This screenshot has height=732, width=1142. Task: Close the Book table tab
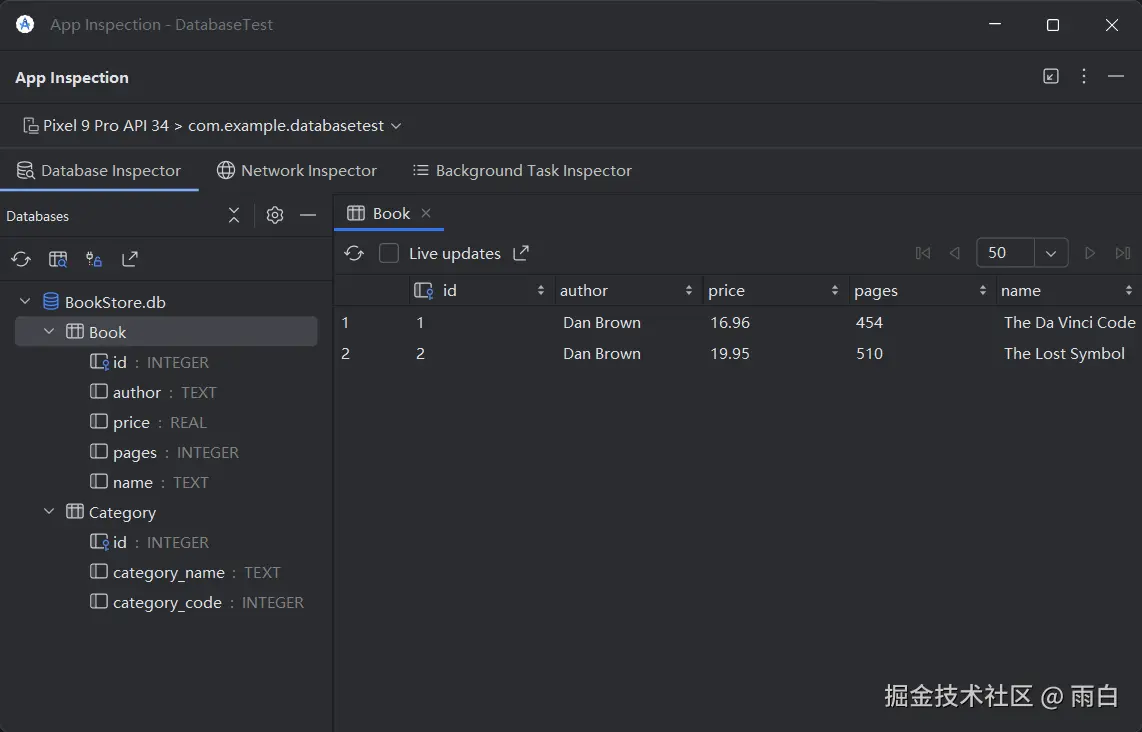[x=426, y=213]
